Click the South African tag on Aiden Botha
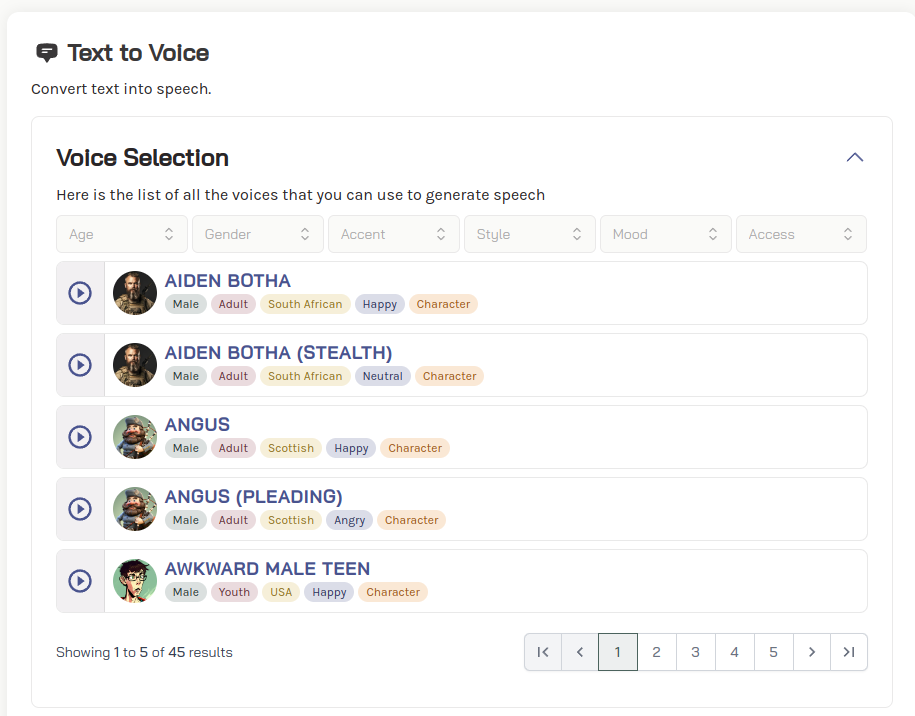Viewport: 915px width, 716px height. pyautogui.click(x=305, y=304)
